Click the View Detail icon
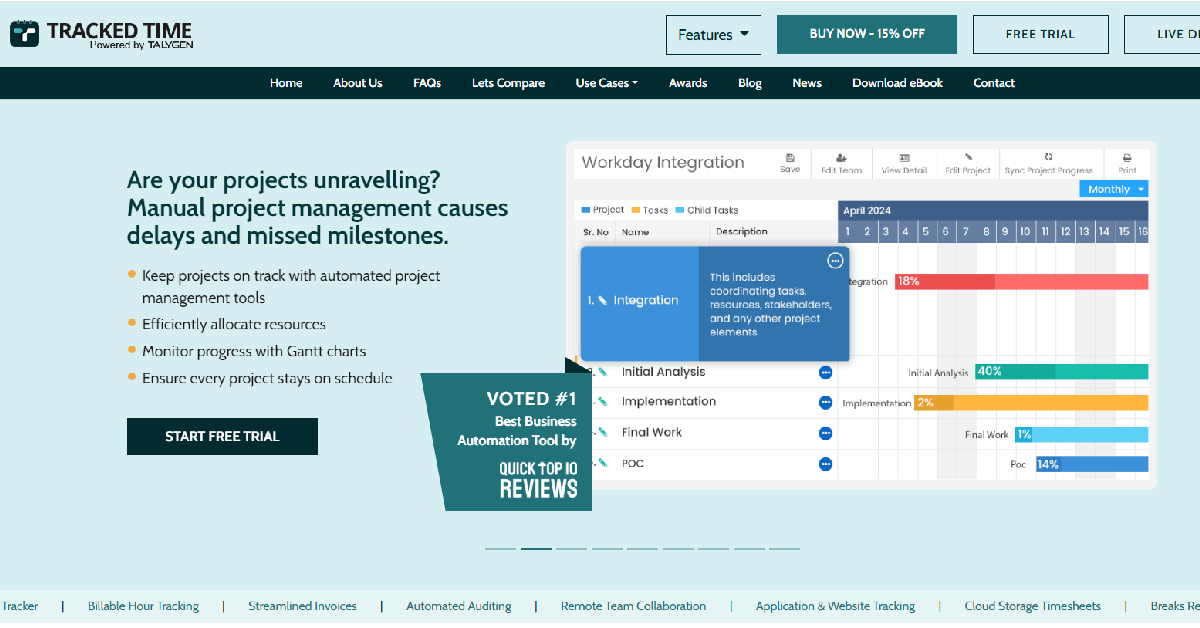 click(x=904, y=158)
